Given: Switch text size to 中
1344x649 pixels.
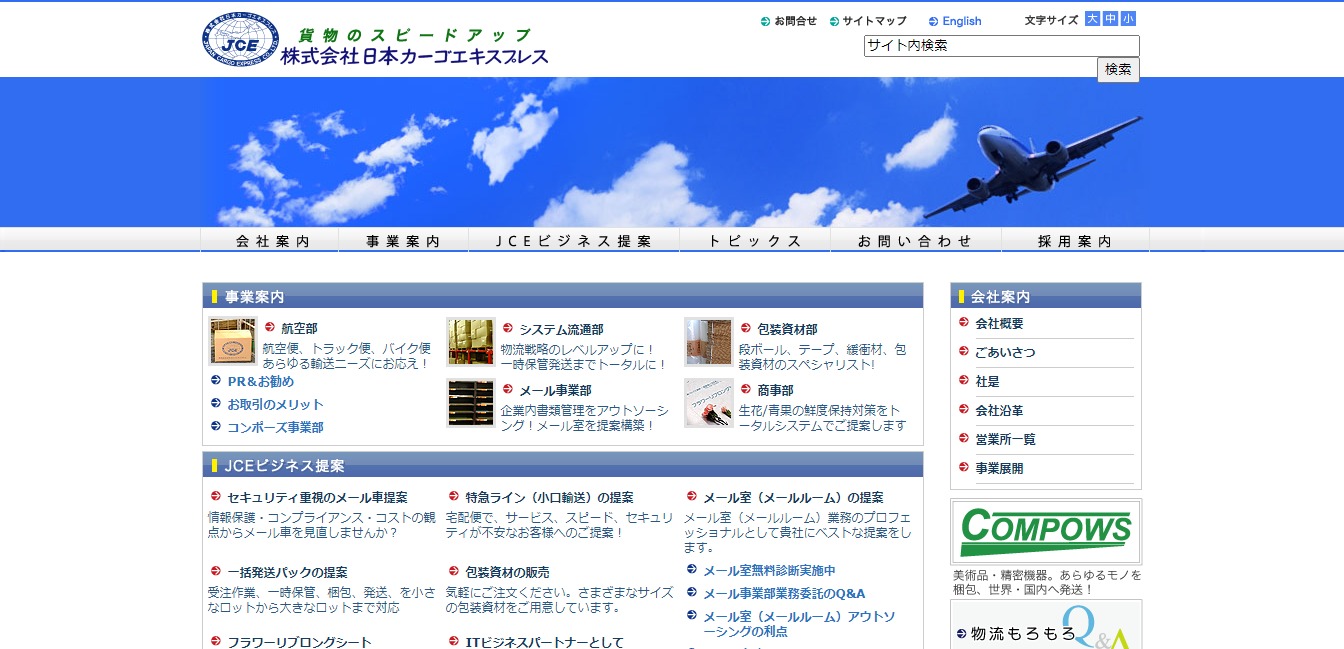Looking at the screenshot, I should tap(1111, 17).
